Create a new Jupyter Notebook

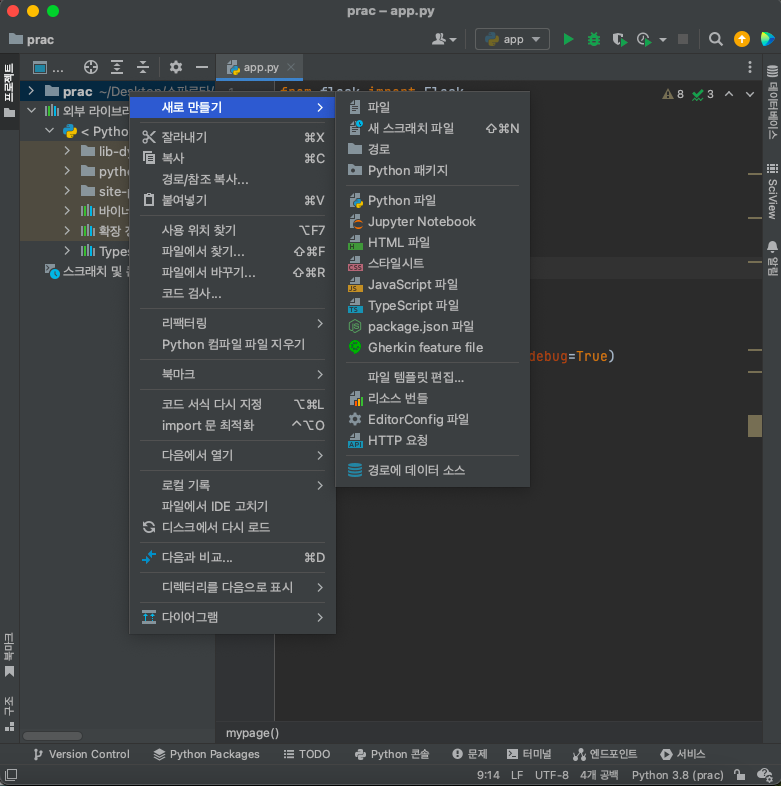[433, 222]
